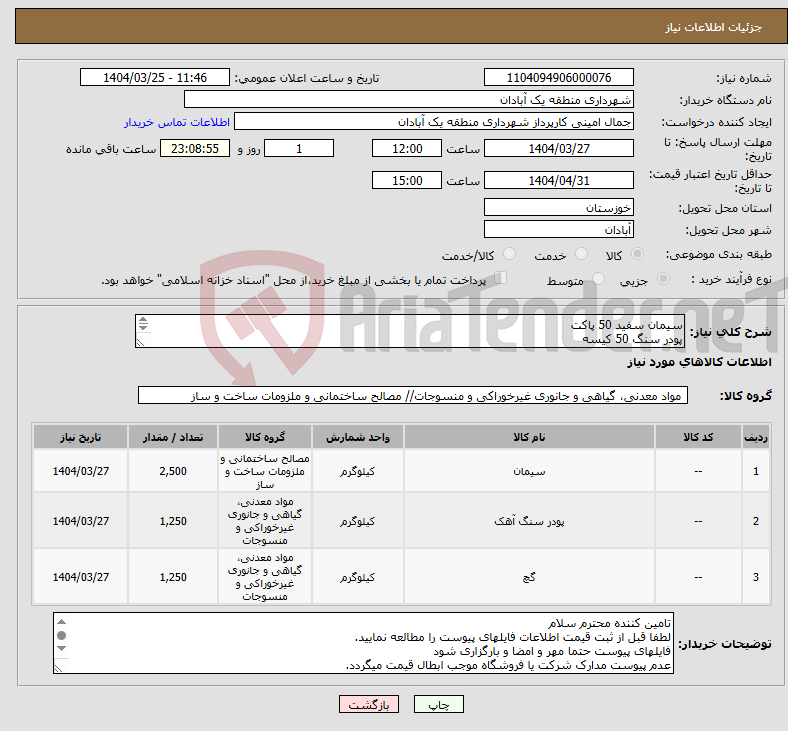
Task: Click the شرح کلی نیاز description textarea
Action: pyautogui.click(x=410, y=332)
